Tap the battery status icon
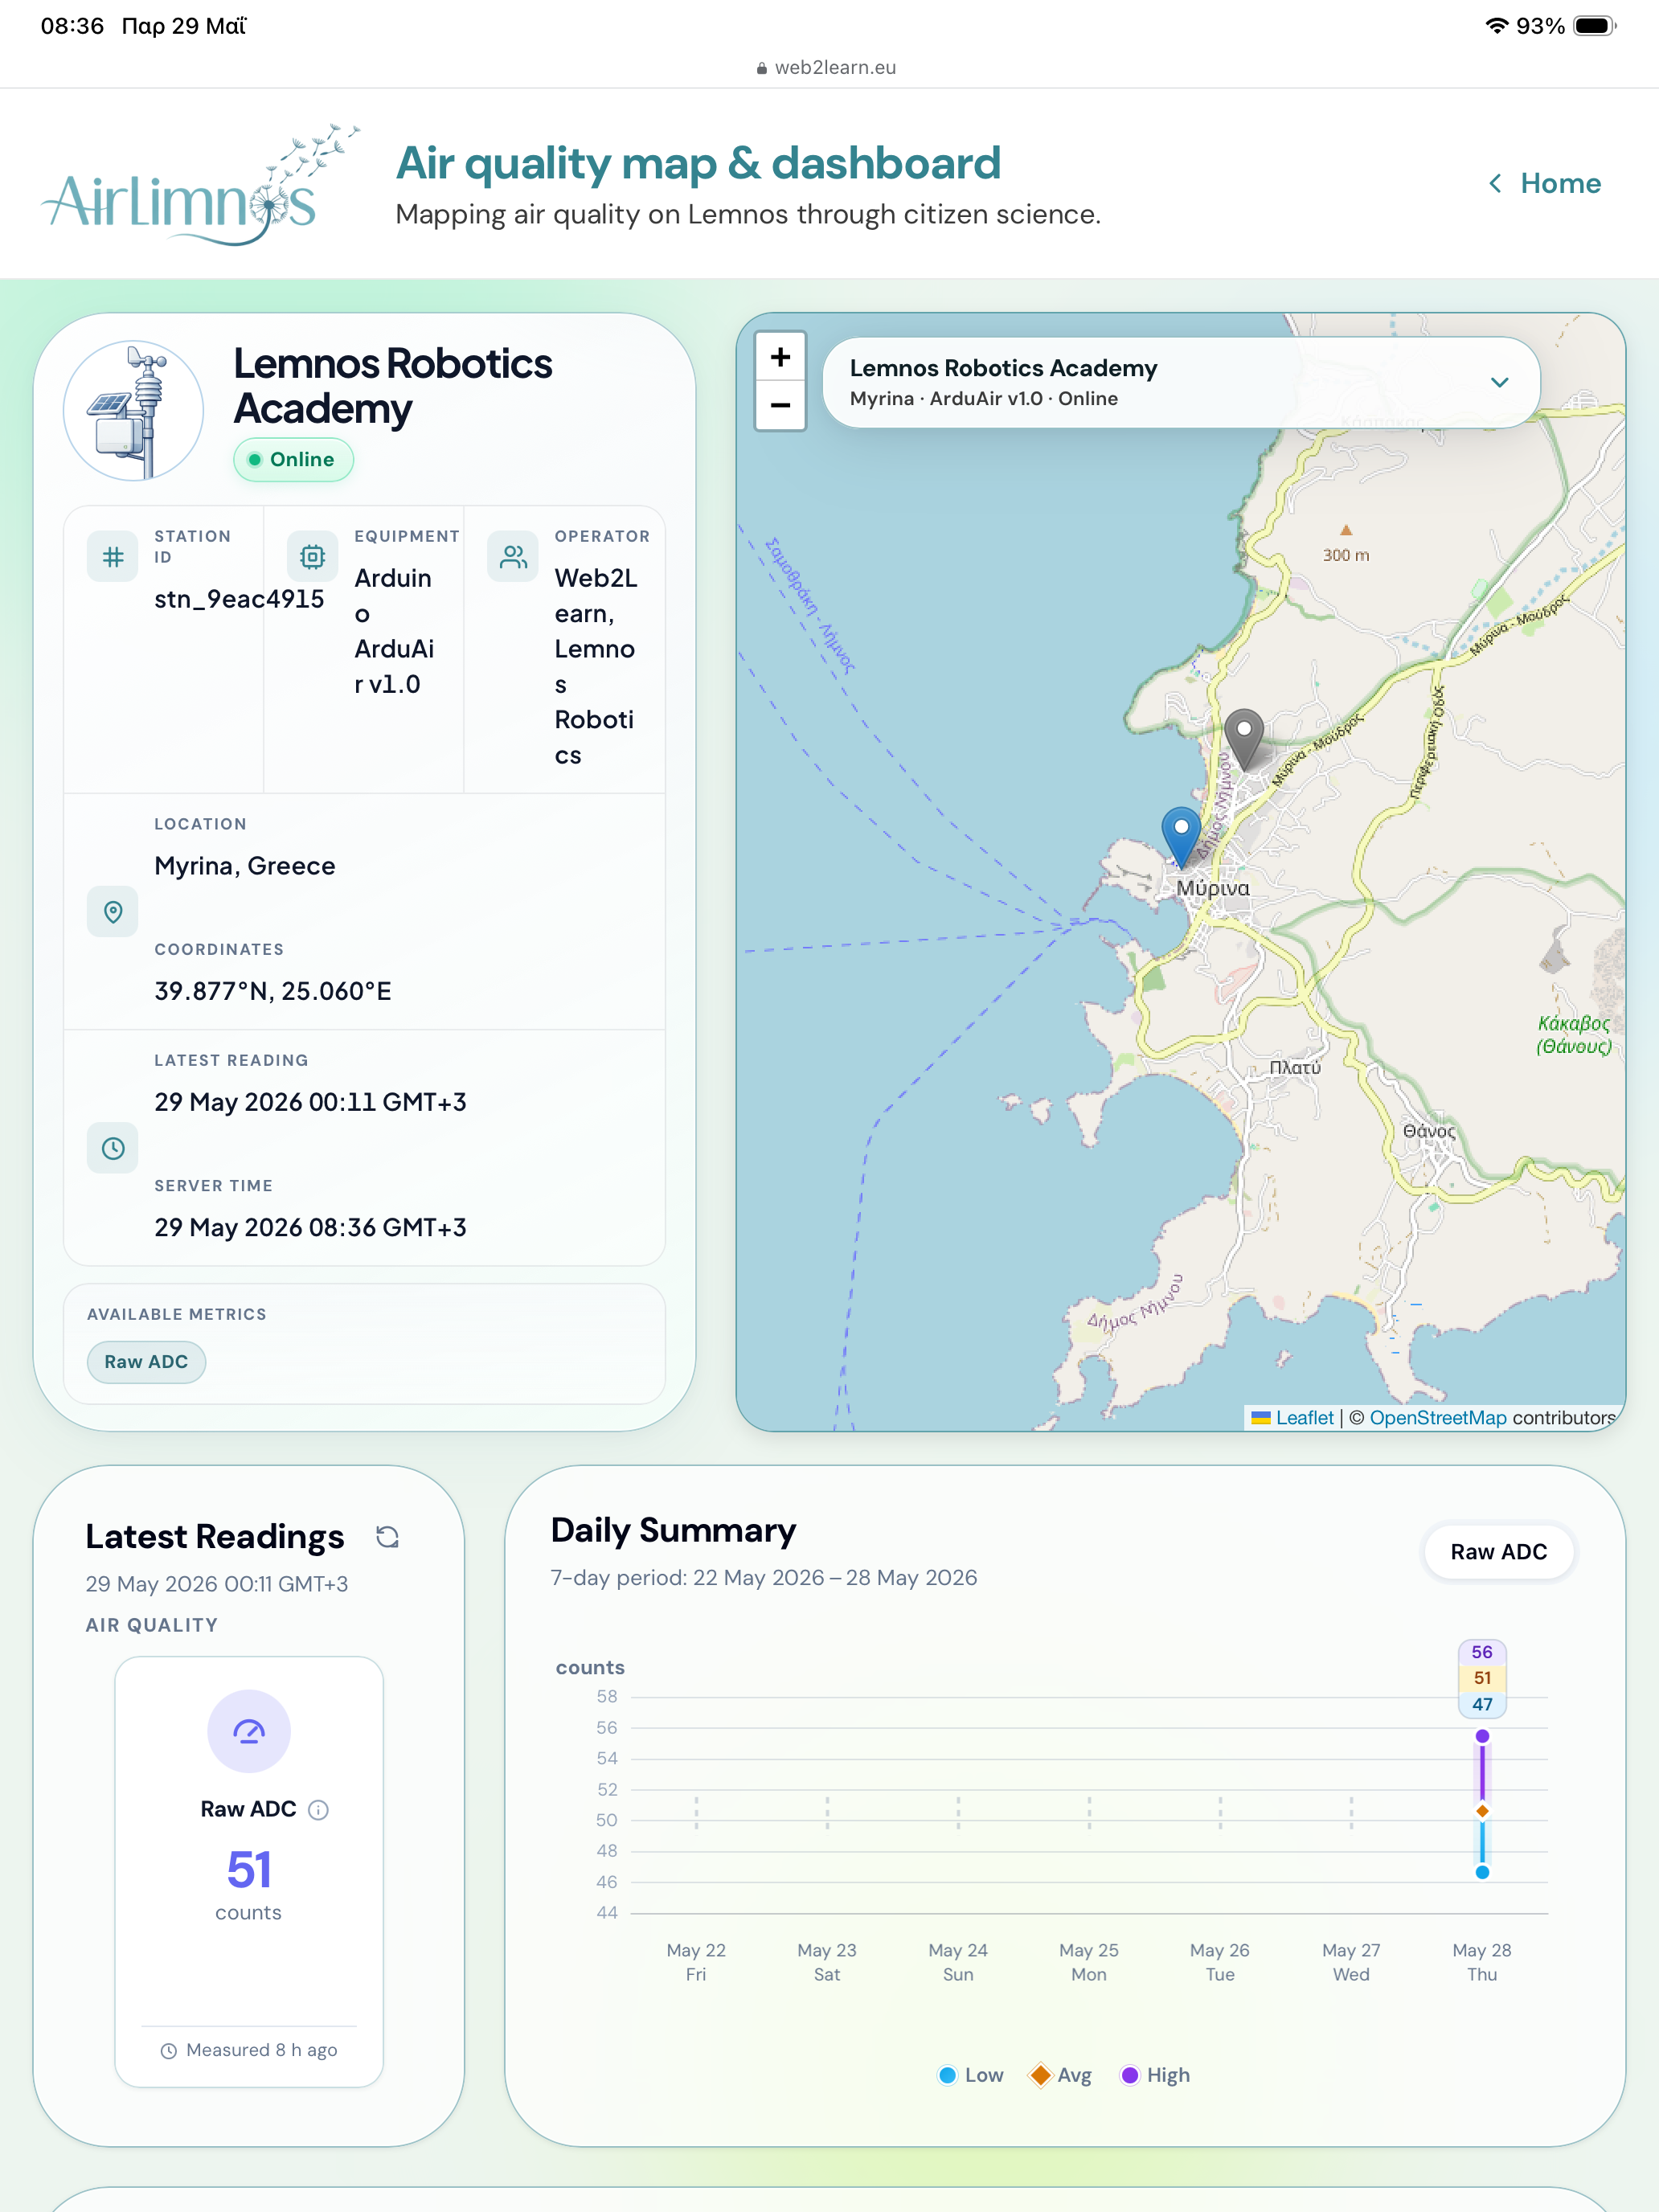This screenshot has height=2212, width=1659. 1594,26
